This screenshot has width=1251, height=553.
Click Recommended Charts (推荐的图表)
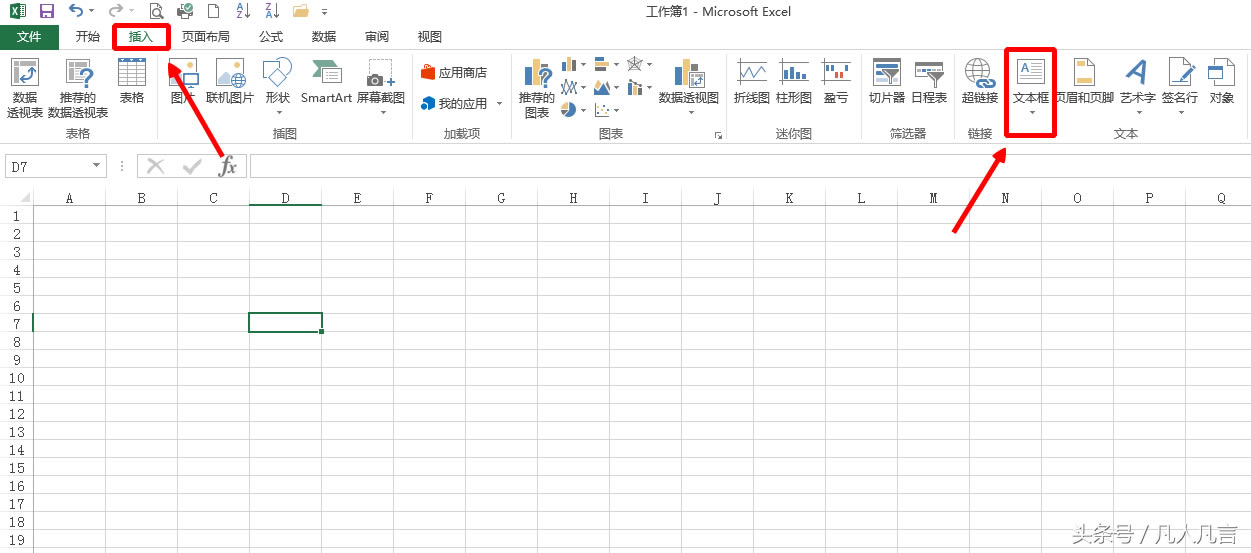pos(537,88)
